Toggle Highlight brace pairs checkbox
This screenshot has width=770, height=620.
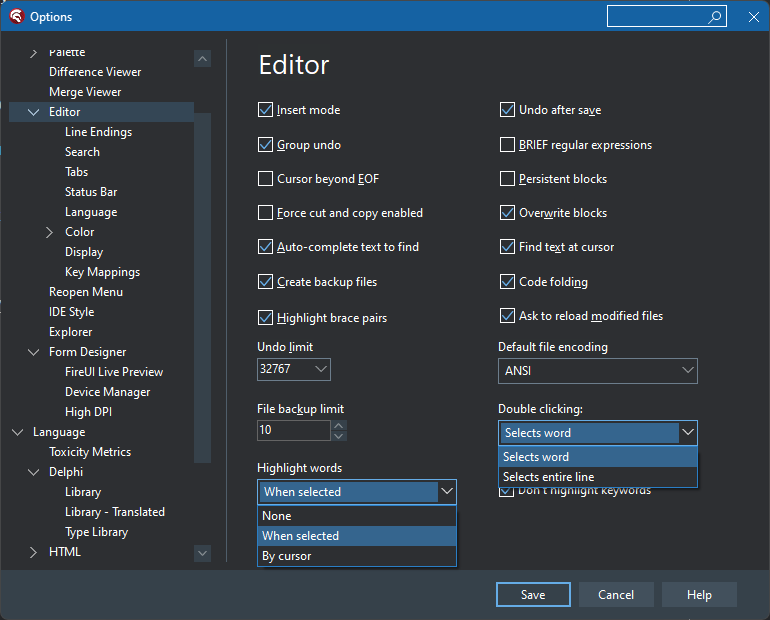(266, 318)
